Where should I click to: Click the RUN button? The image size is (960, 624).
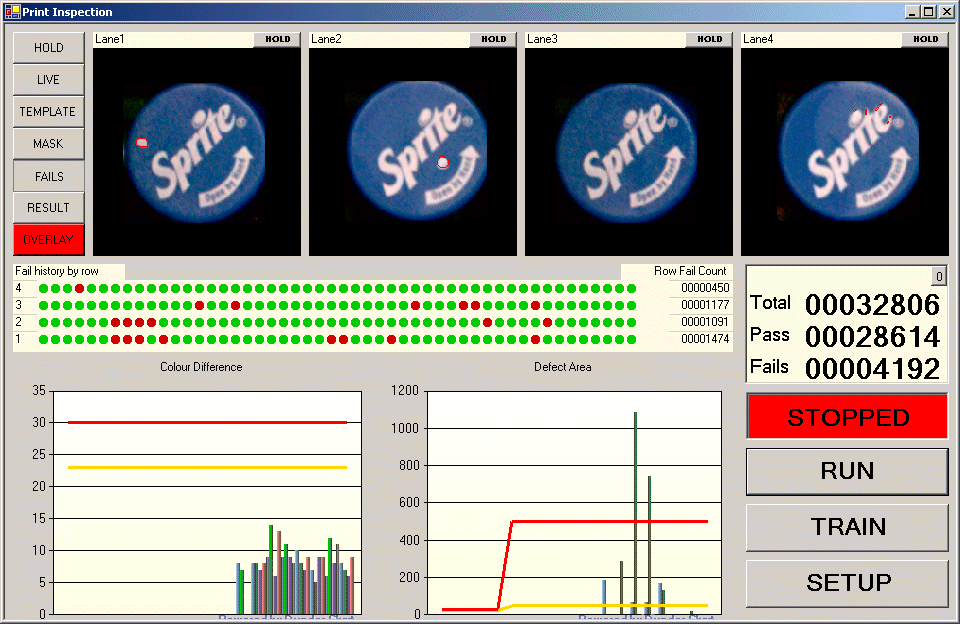point(847,471)
